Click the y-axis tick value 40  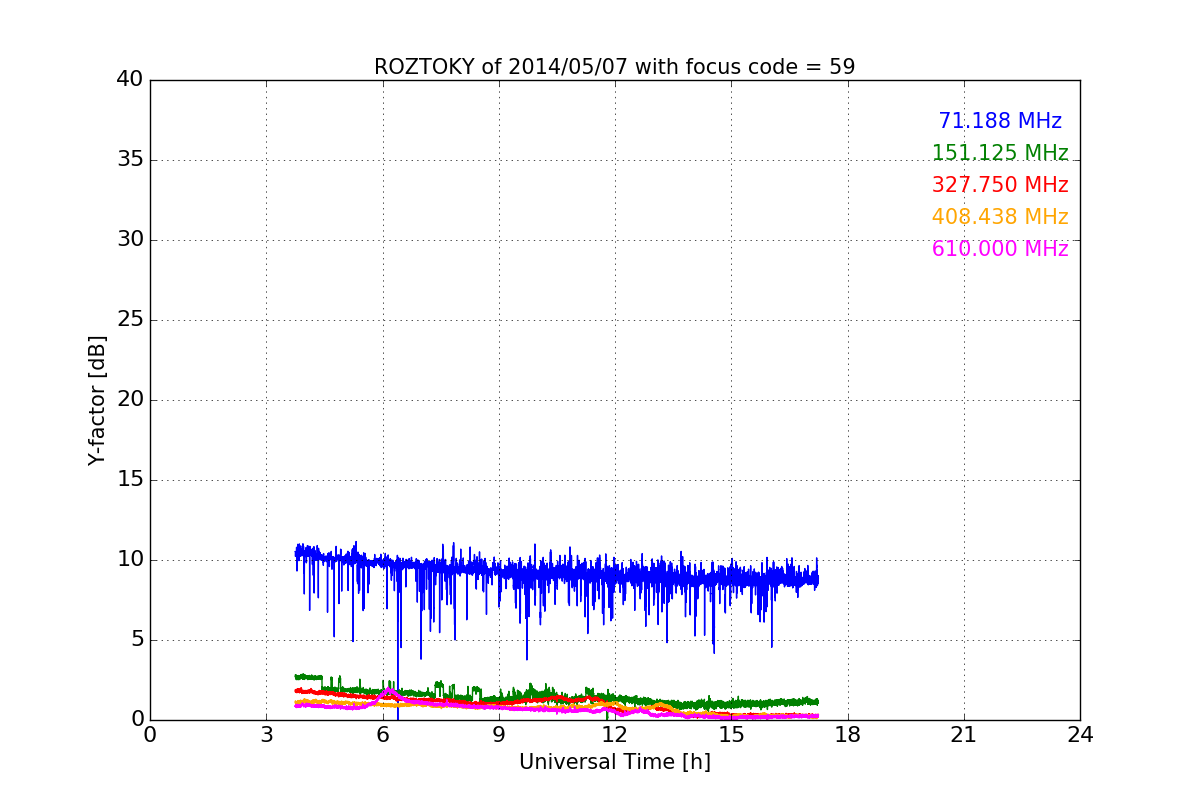pos(129,80)
